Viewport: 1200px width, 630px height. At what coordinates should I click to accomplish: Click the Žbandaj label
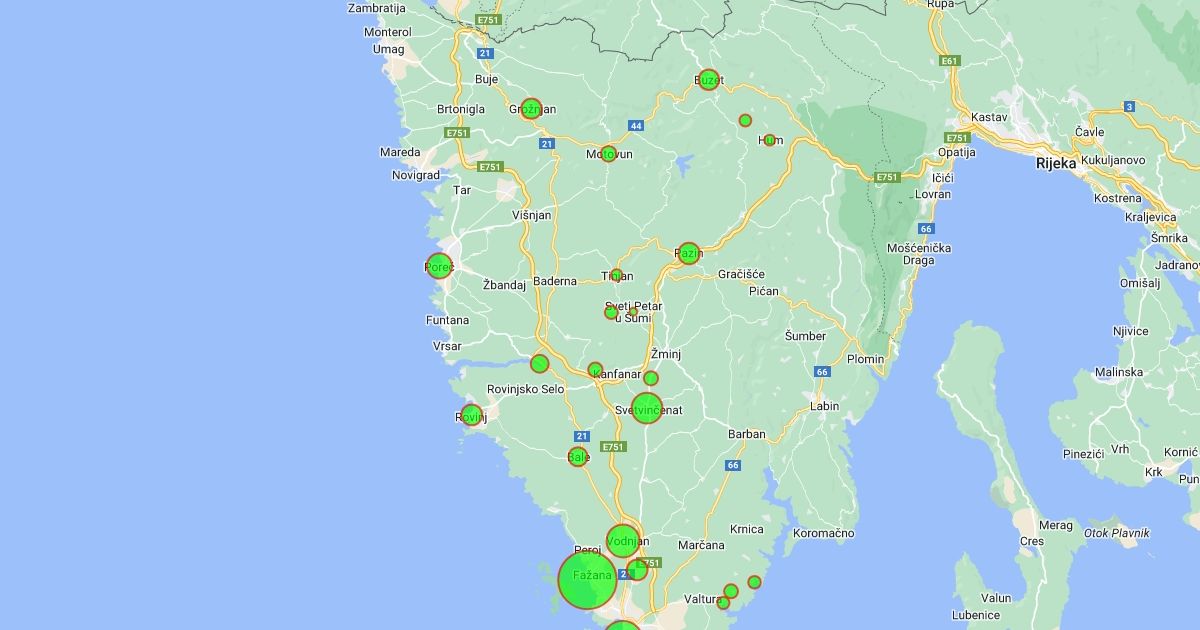click(504, 285)
